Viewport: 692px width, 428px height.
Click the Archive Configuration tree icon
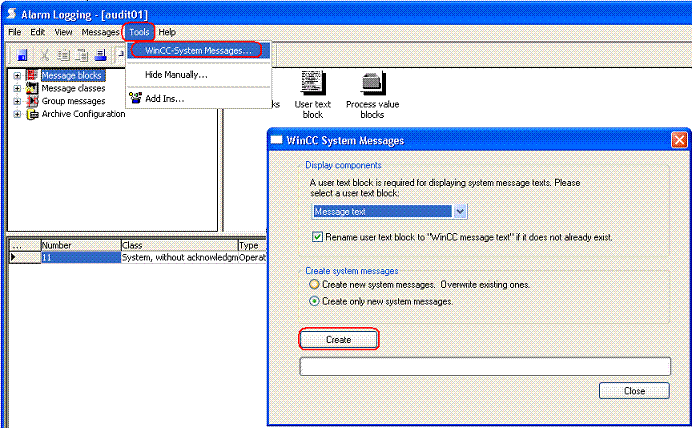point(32,114)
